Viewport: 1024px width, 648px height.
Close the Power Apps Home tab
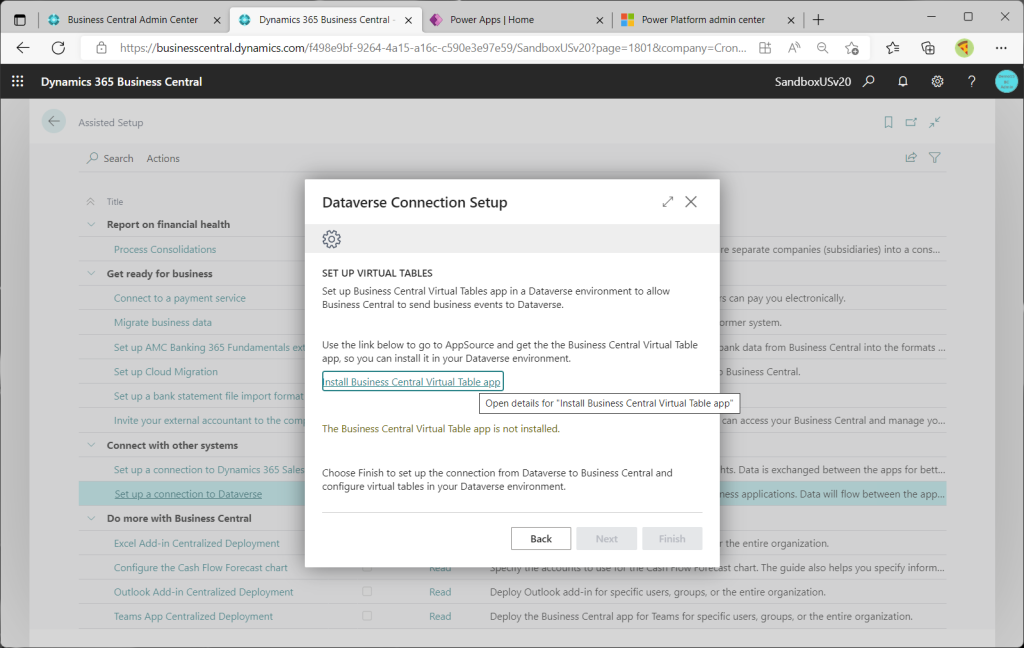[x=600, y=20]
